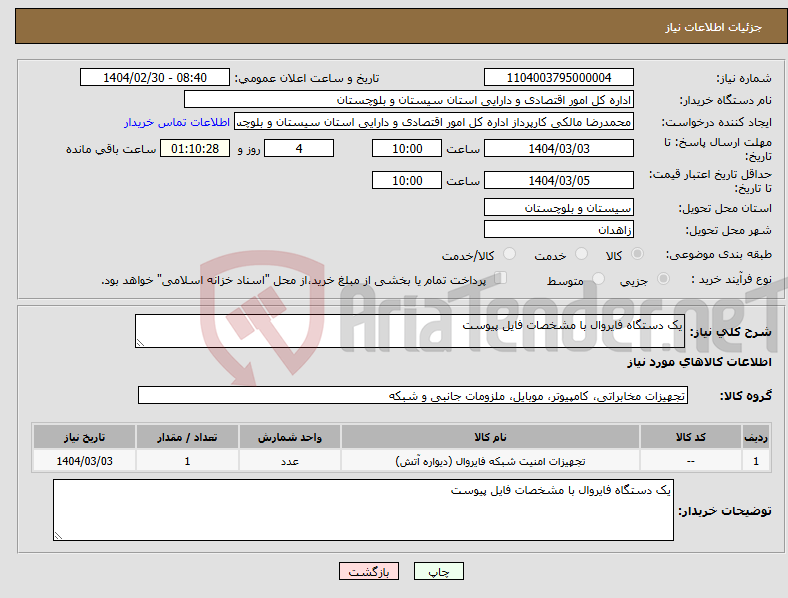Click the تاریخ نیاز column header
The image size is (788, 598).
(84, 437)
